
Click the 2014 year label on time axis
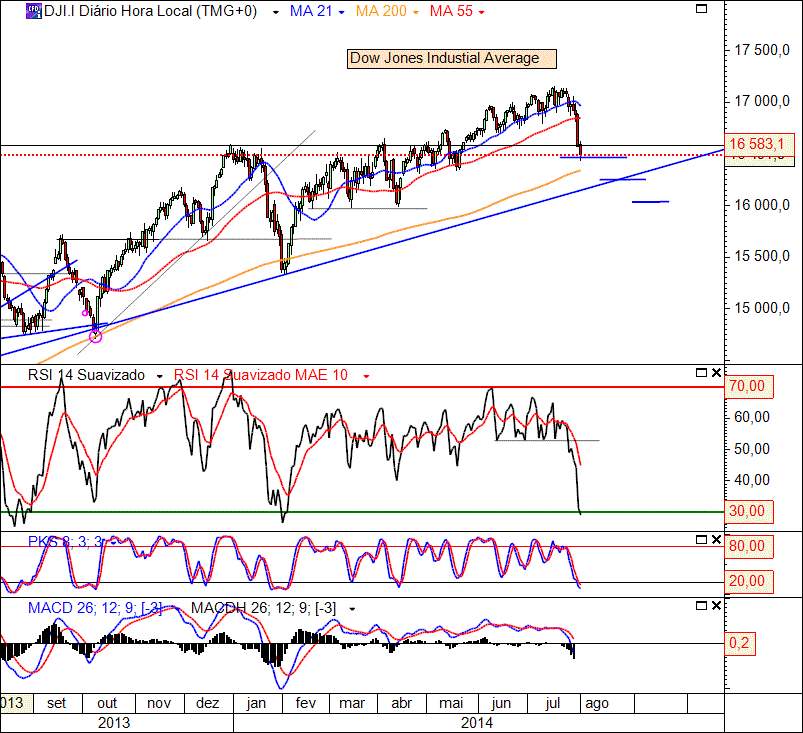pyautogui.click(x=477, y=723)
